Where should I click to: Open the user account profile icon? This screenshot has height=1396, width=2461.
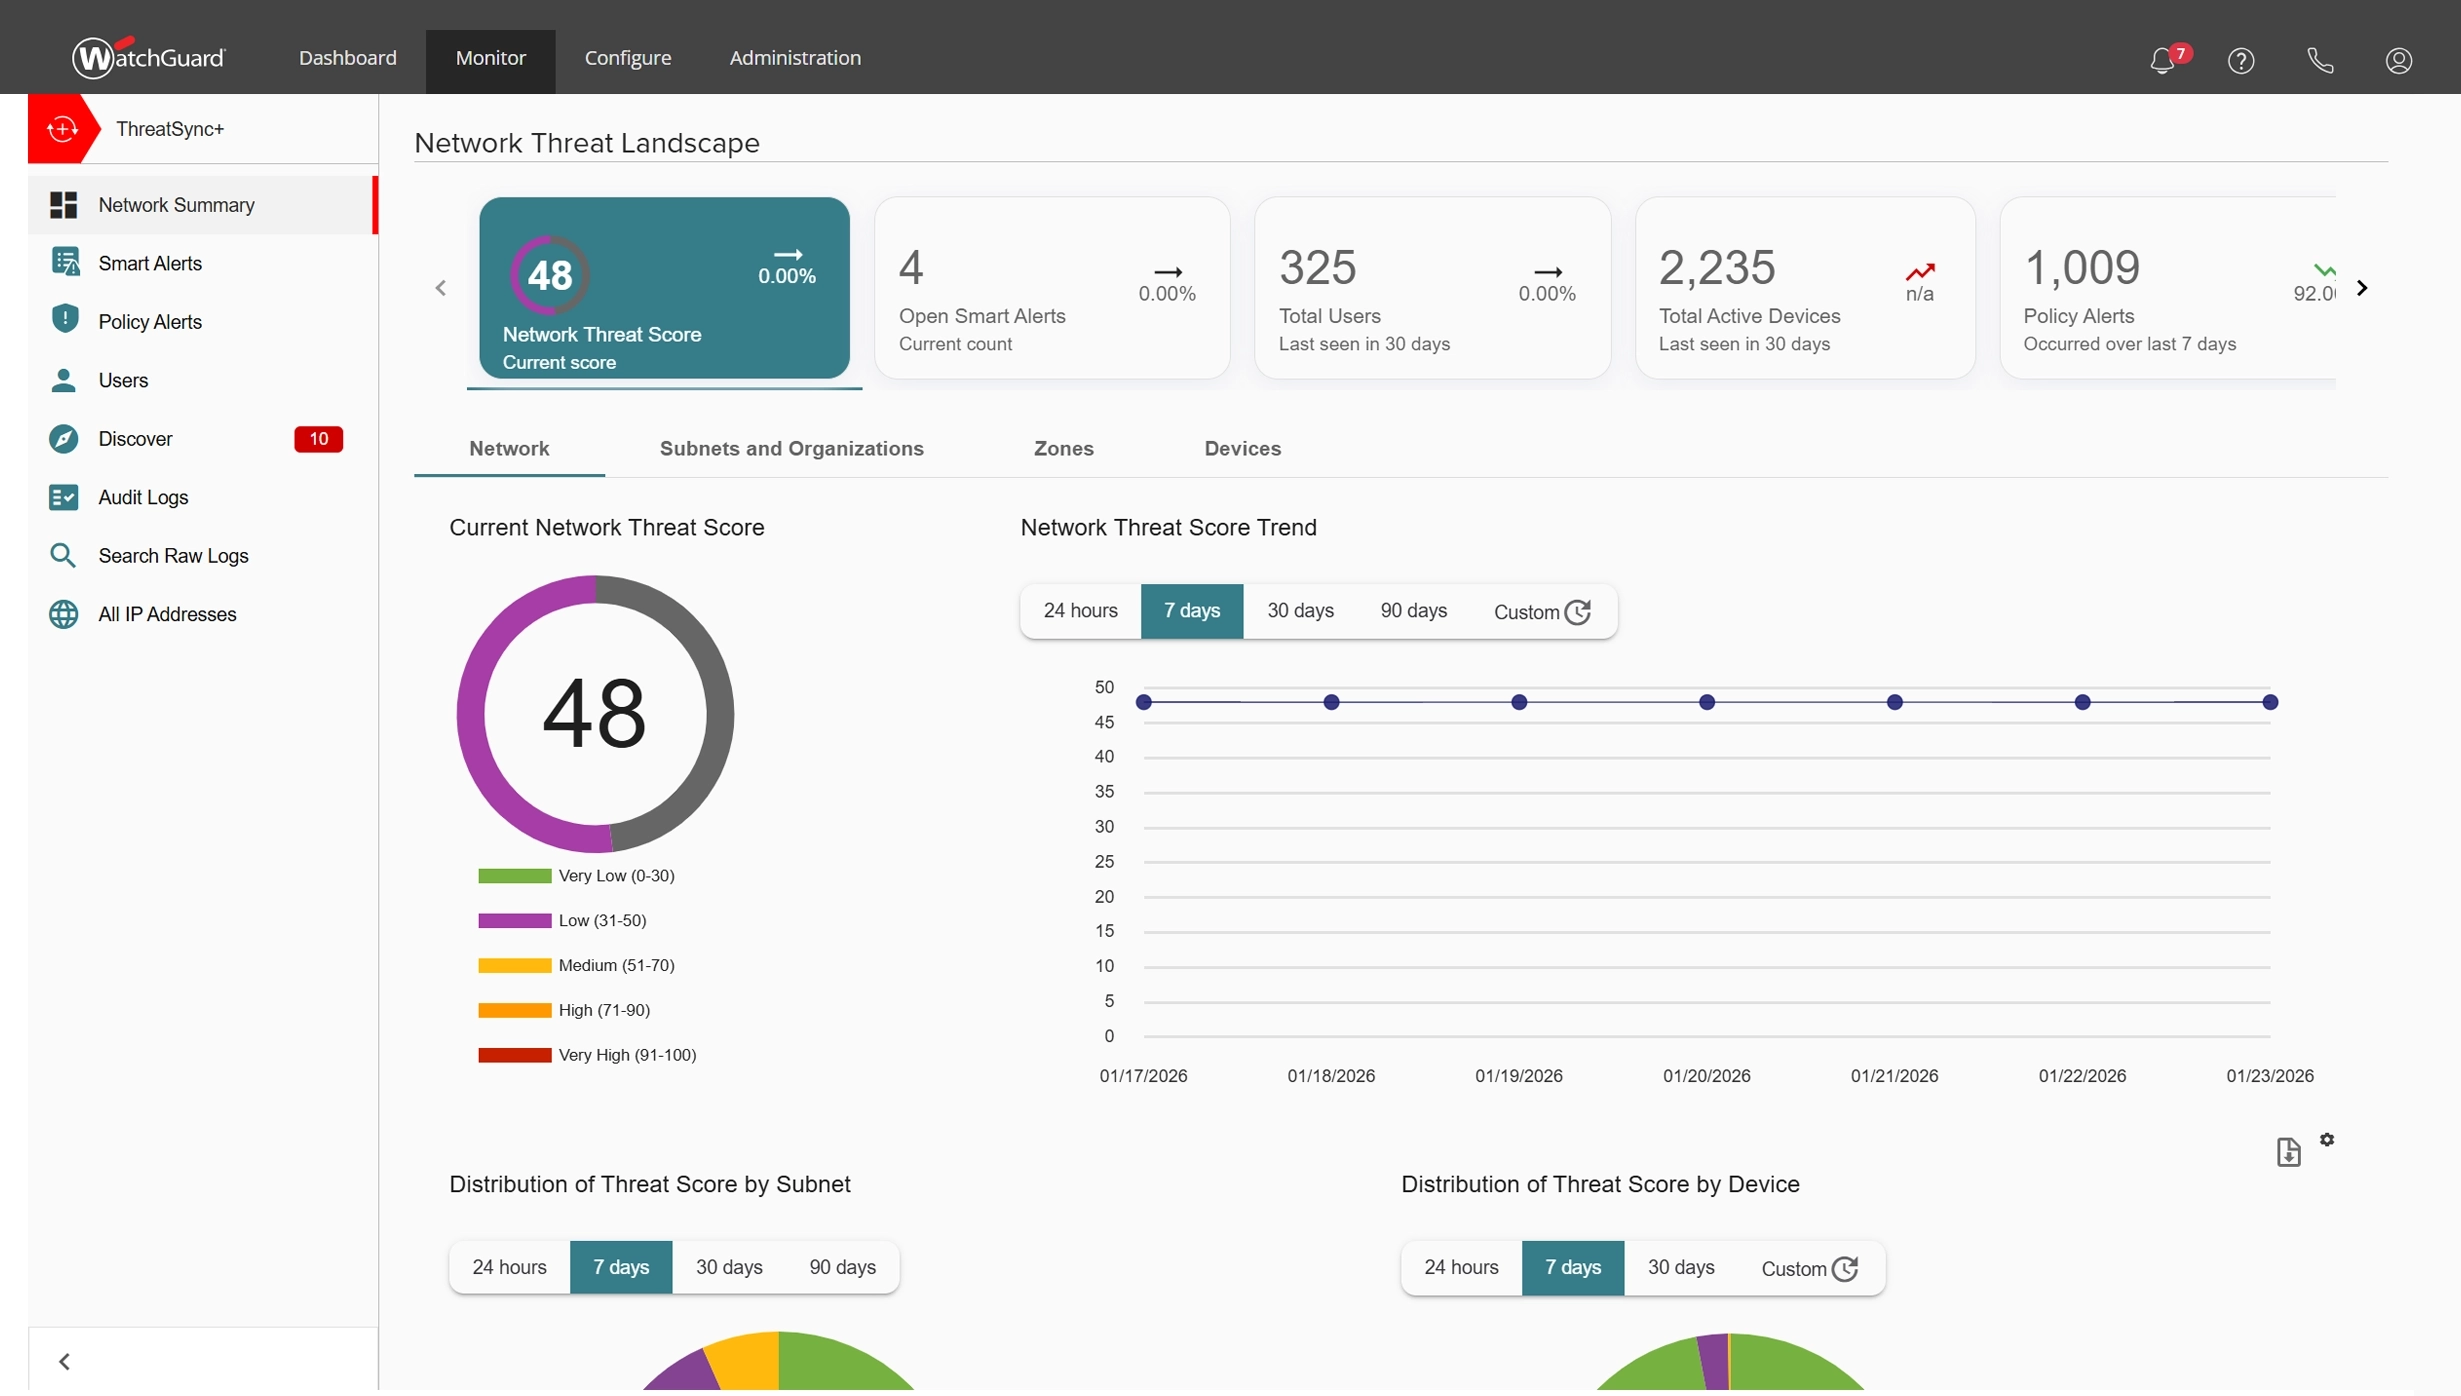click(x=2398, y=61)
